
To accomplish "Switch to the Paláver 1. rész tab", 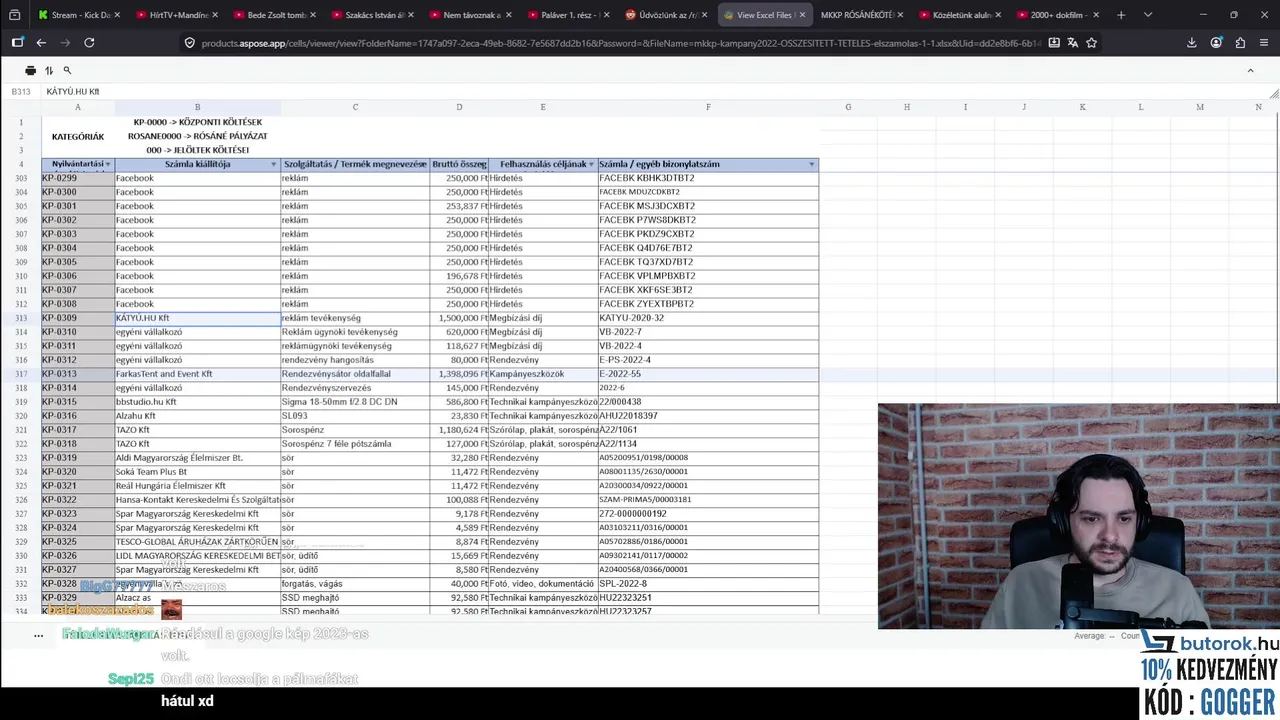I will (x=569, y=15).
